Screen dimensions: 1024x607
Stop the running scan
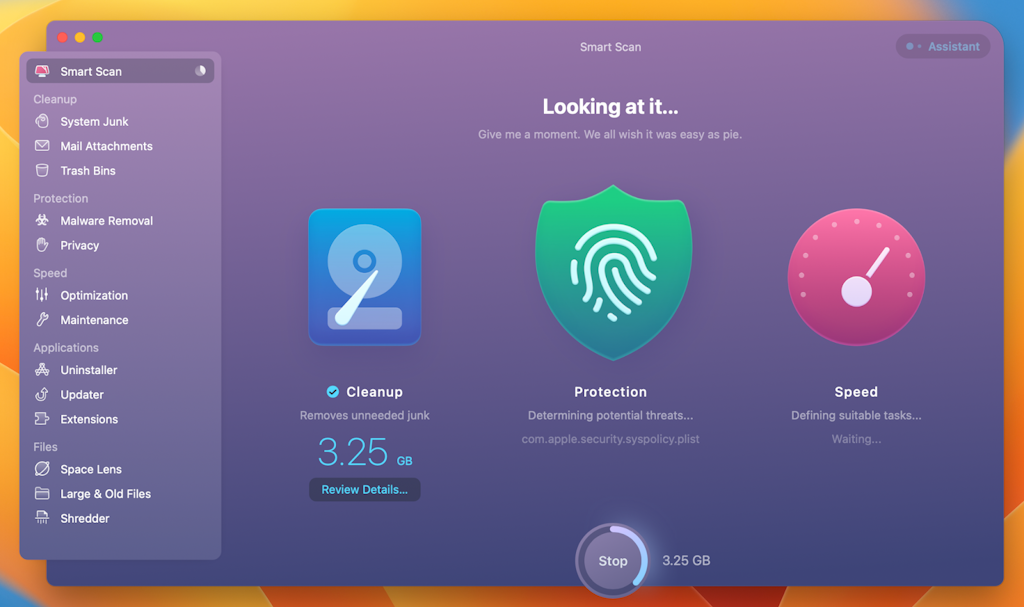(613, 561)
